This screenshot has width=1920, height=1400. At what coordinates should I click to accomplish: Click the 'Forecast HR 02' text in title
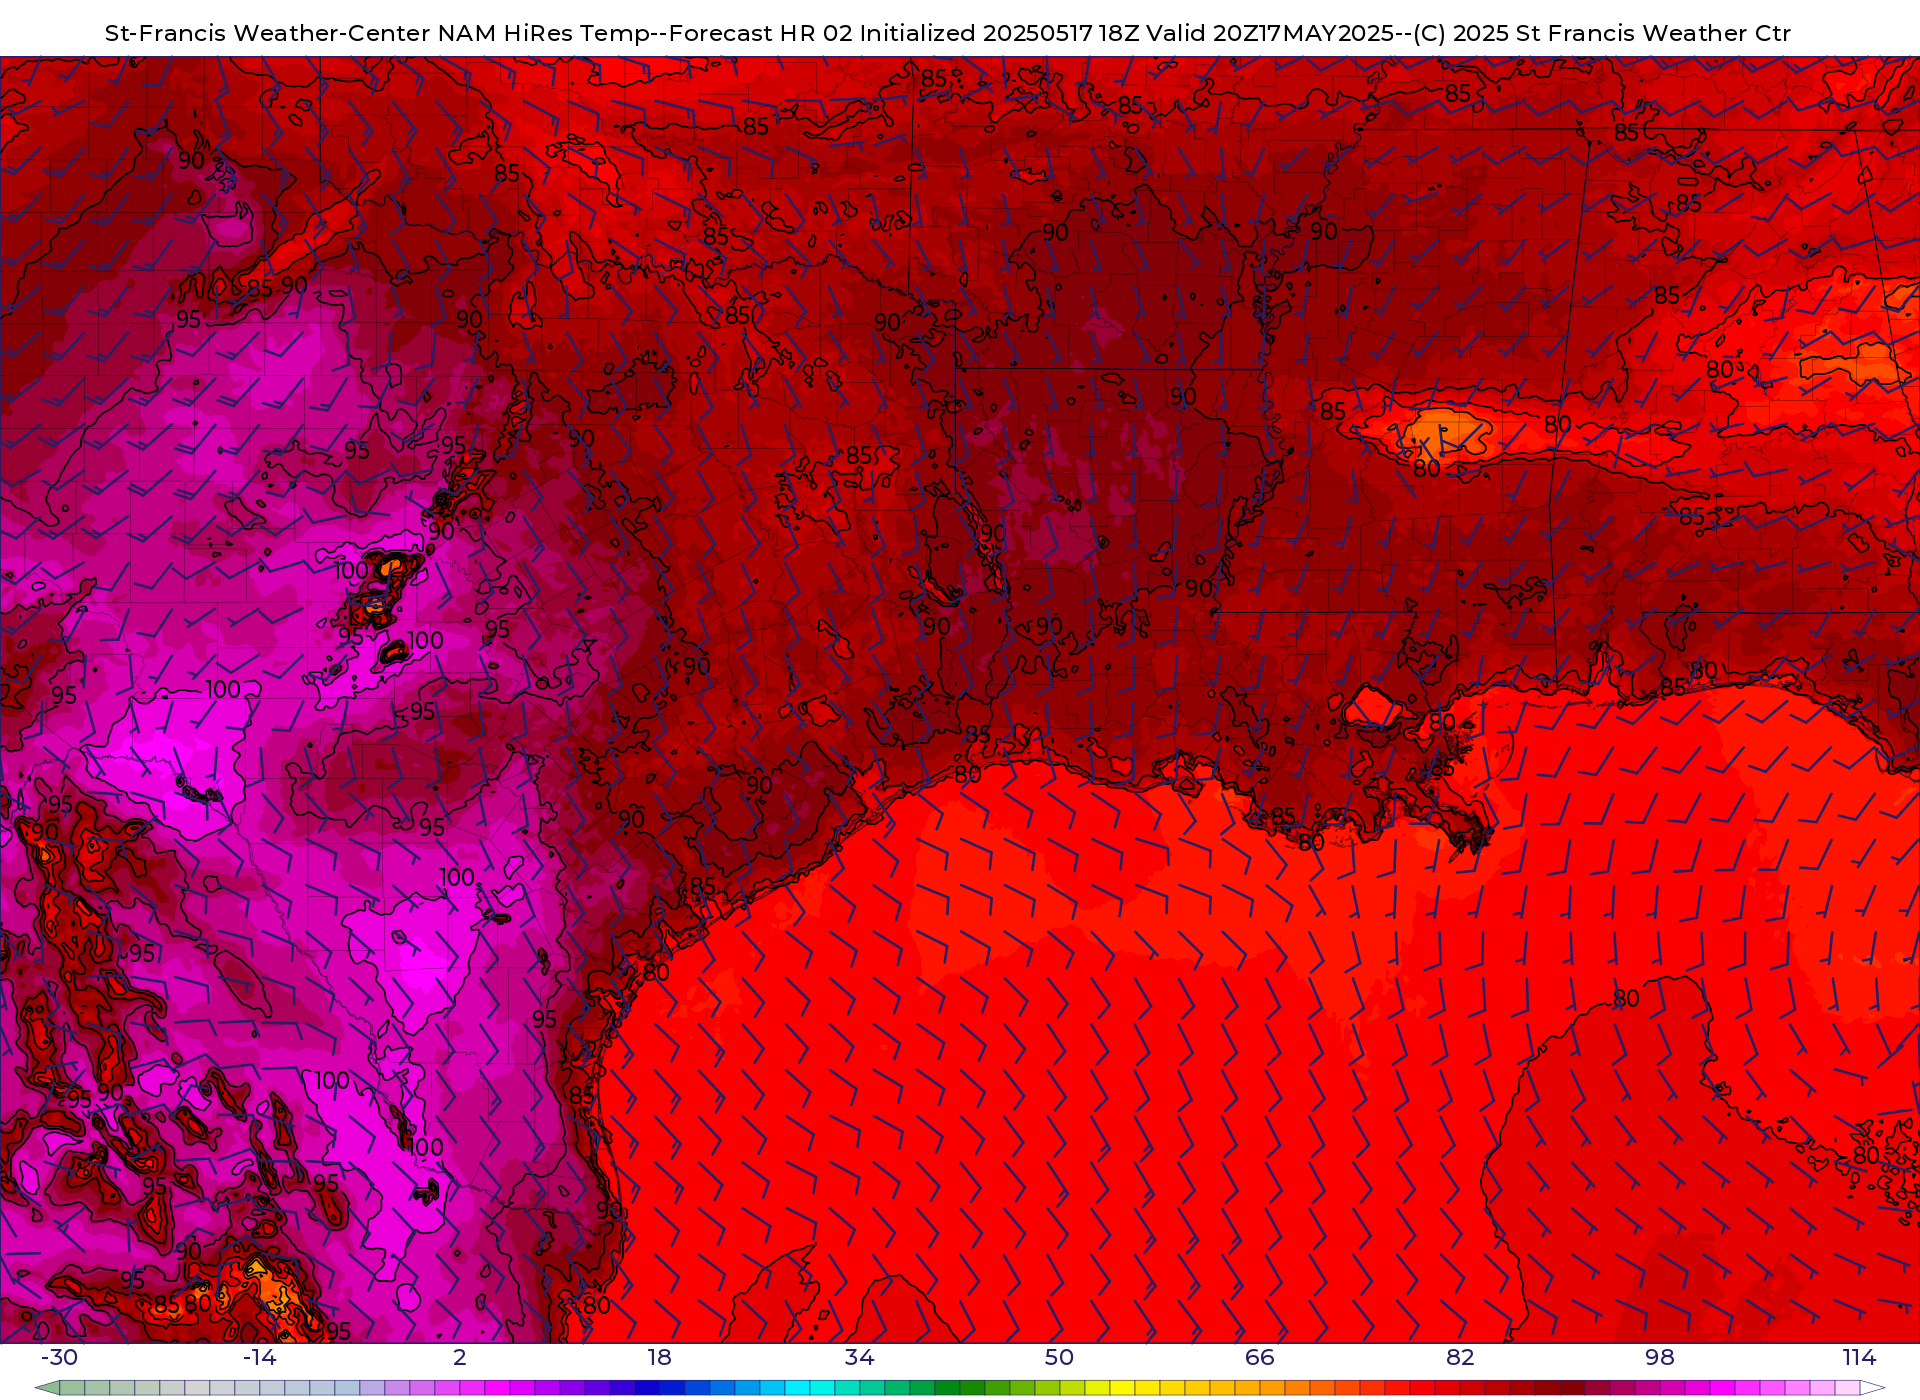[x=761, y=33]
